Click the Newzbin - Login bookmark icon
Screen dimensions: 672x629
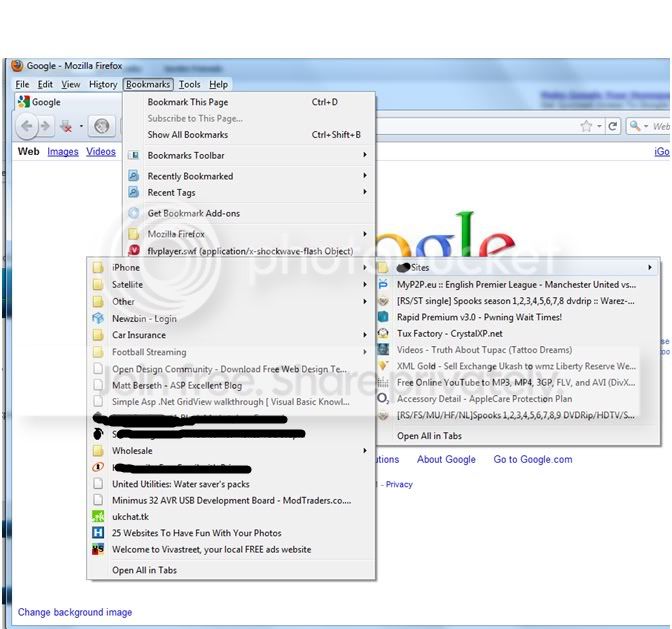coord(98,318)
